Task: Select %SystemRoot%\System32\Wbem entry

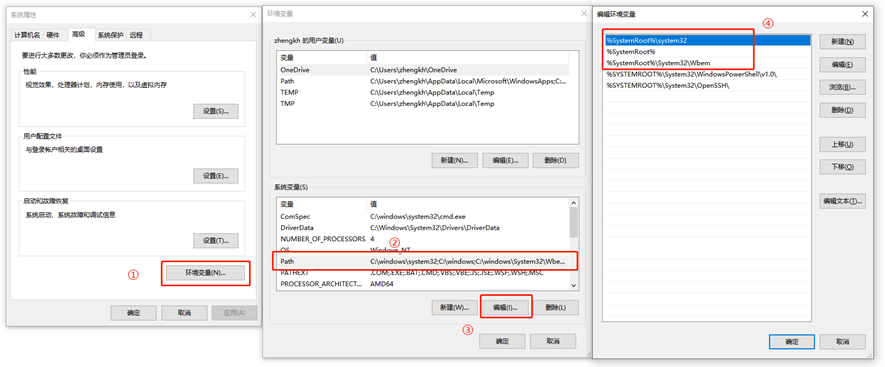Action: (x=707, y=63)
